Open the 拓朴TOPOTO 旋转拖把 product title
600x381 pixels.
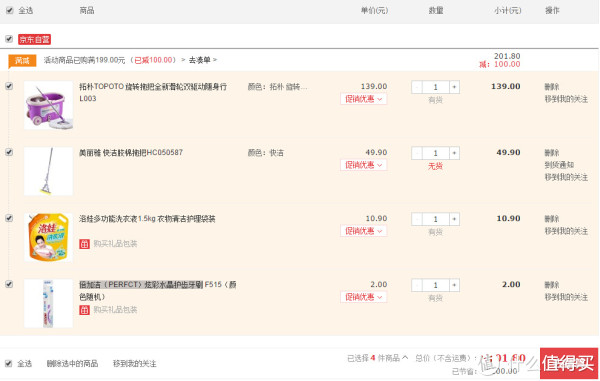(x=153, y=92)
